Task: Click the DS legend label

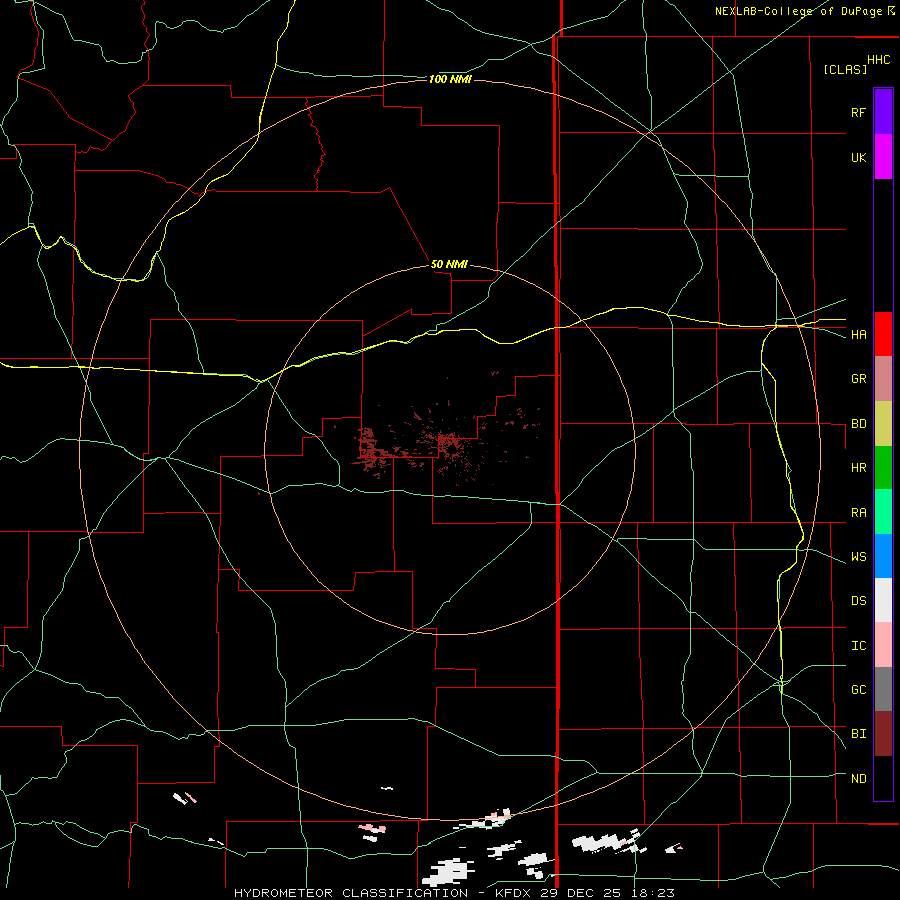Action: coord(858,601)
